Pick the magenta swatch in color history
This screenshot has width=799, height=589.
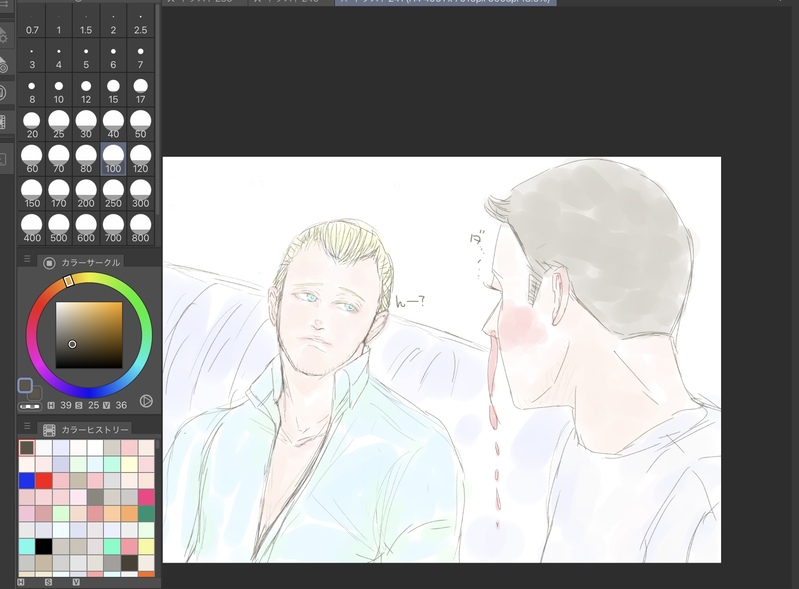(x=146, y=497)
